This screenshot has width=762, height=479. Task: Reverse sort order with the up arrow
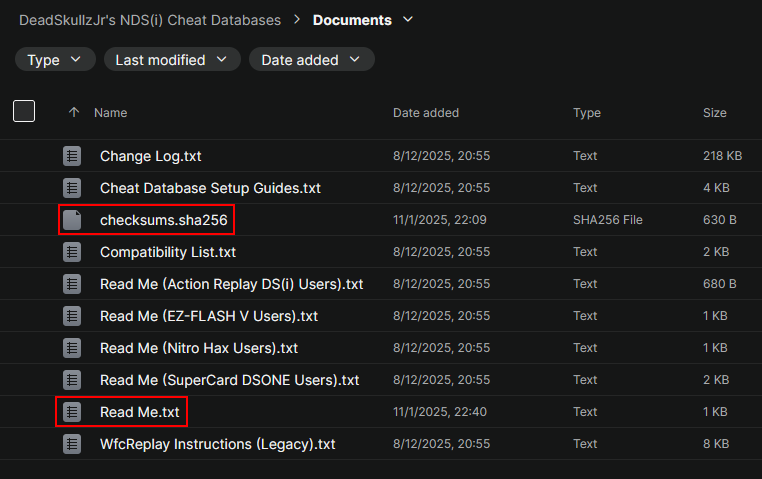(x=74, y=113)
